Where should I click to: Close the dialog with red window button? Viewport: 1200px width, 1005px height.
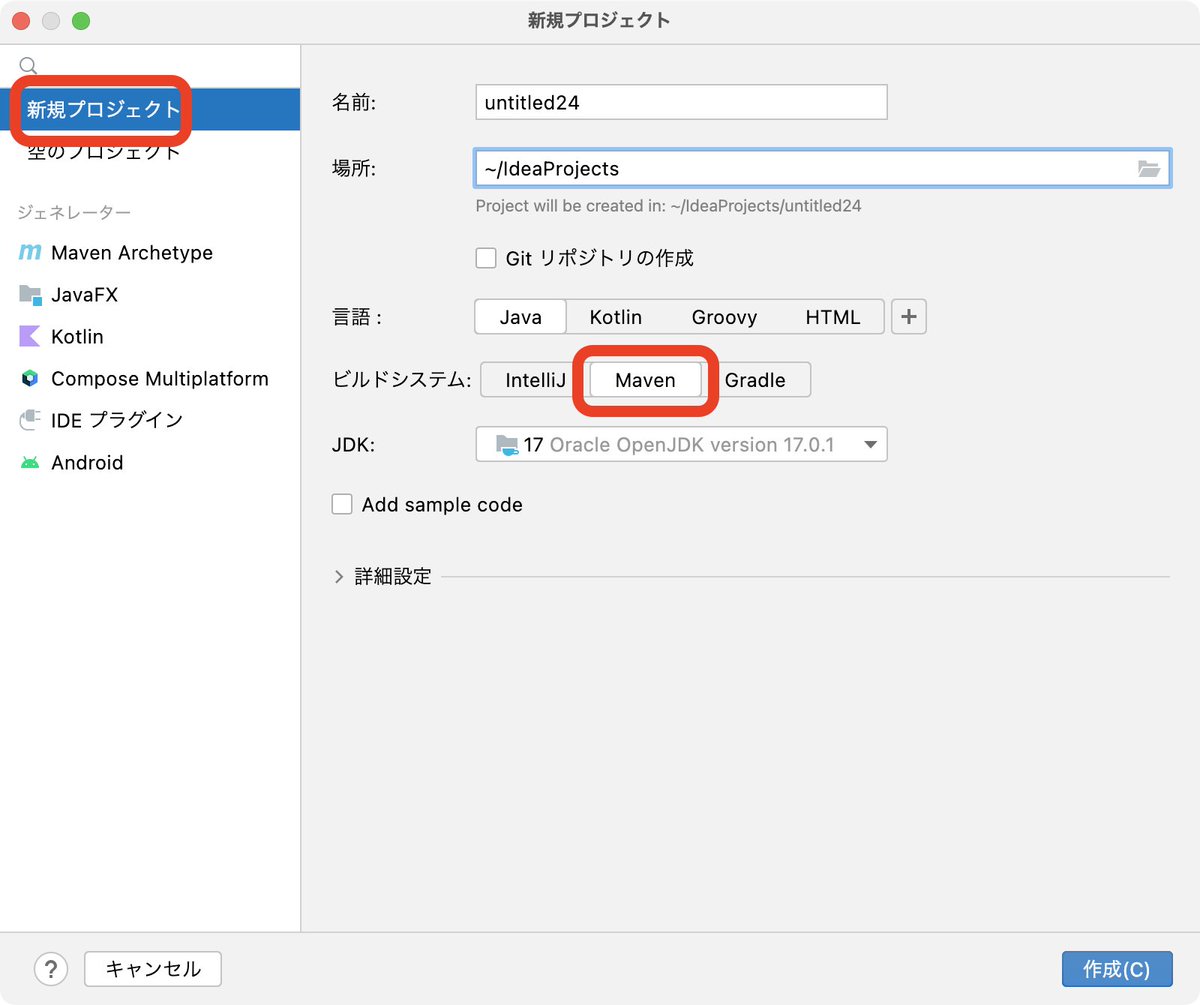[21, 21]
